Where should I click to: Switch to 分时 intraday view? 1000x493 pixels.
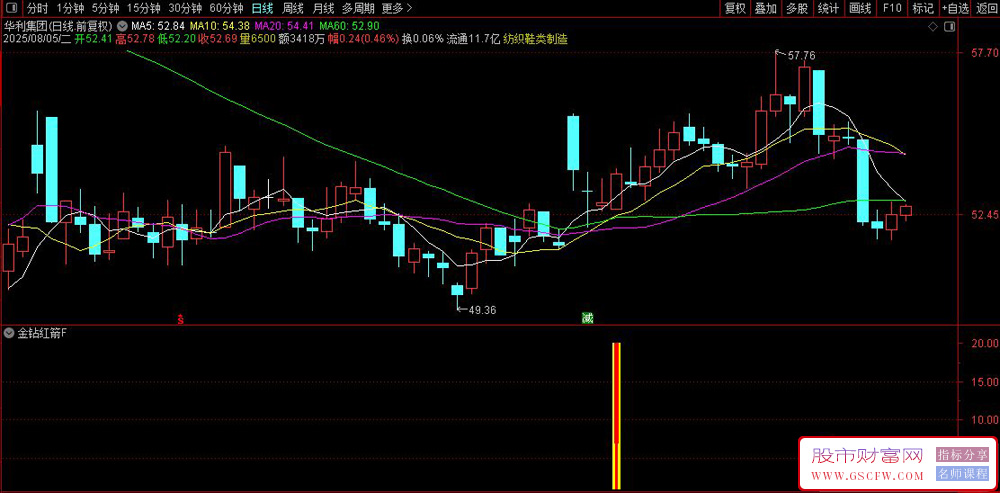(38, 8)
